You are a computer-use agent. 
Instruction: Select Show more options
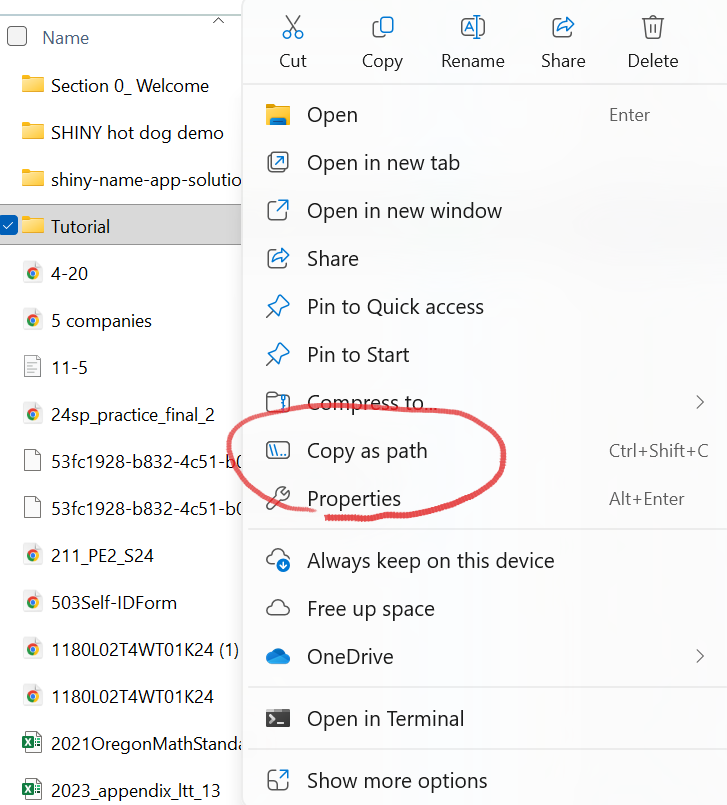(397, 781)
